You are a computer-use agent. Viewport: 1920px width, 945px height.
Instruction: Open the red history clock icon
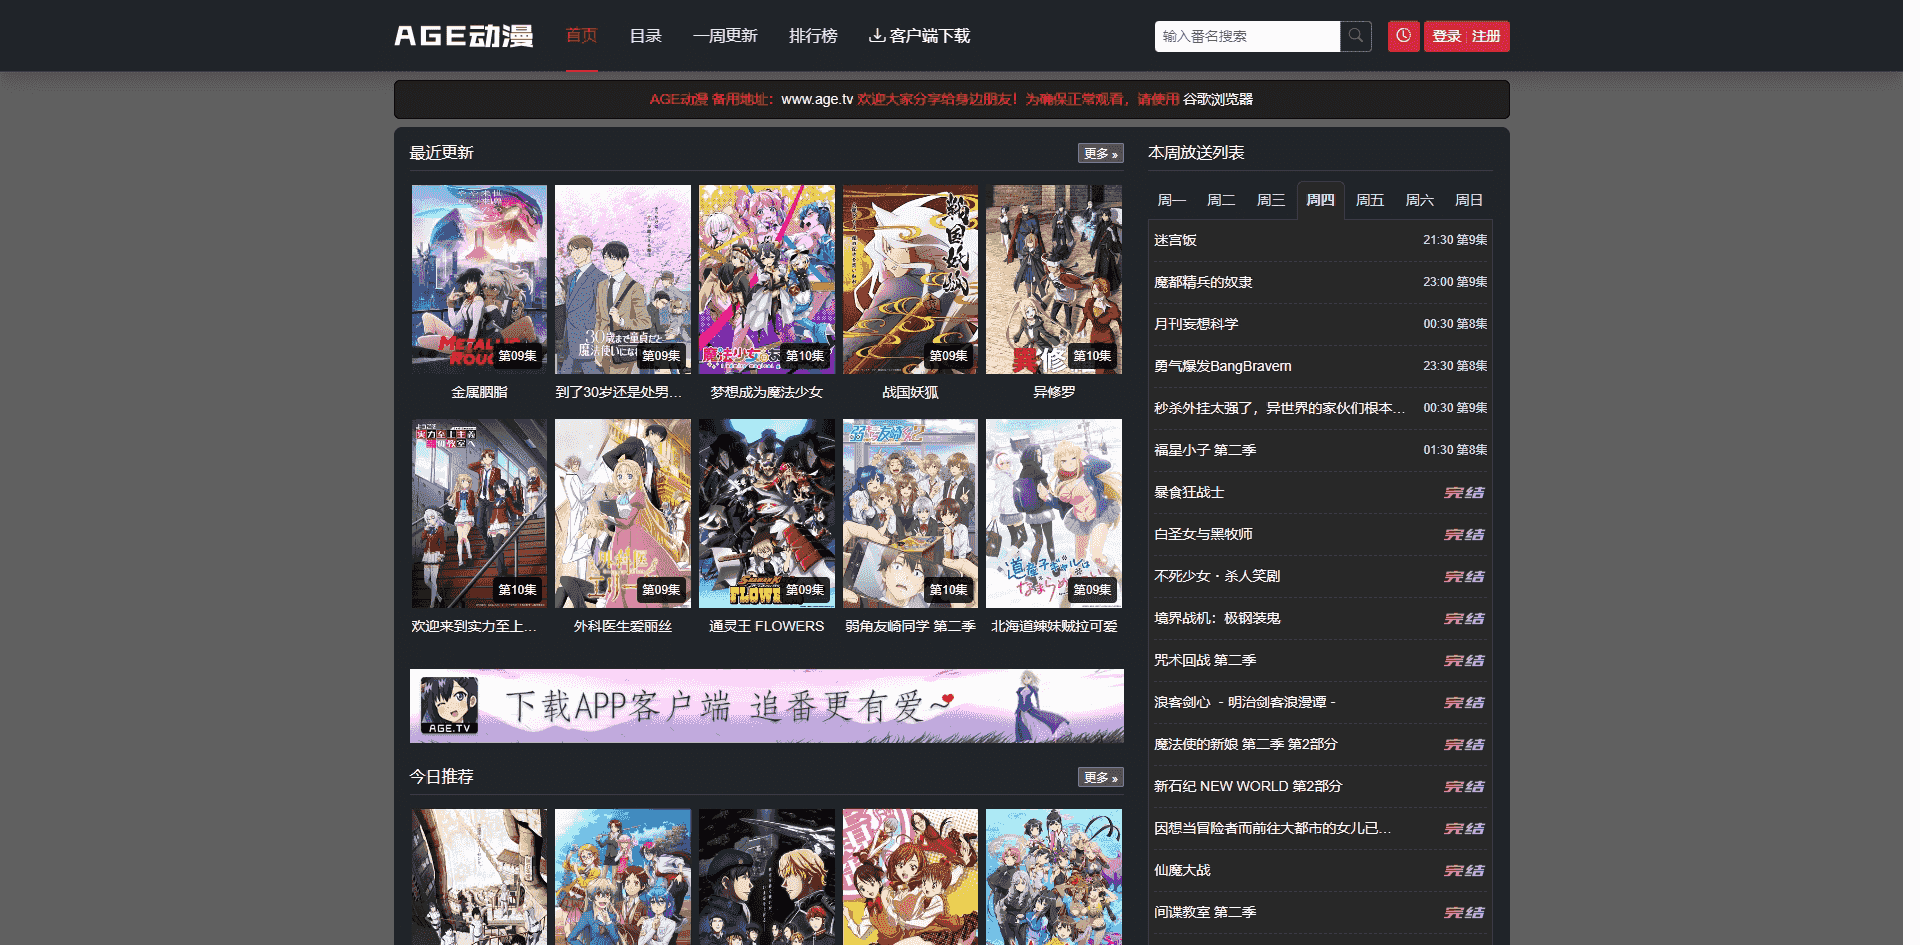(x=1404, y=36)
